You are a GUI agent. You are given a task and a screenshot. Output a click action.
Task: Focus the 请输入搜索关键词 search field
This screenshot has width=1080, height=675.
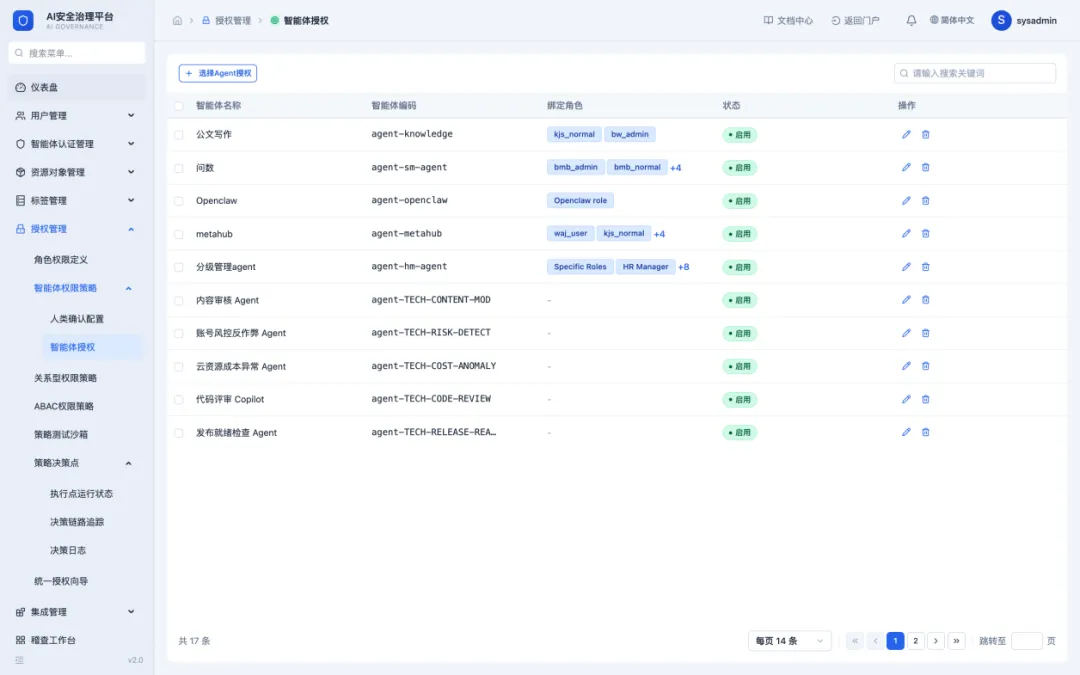975,73
